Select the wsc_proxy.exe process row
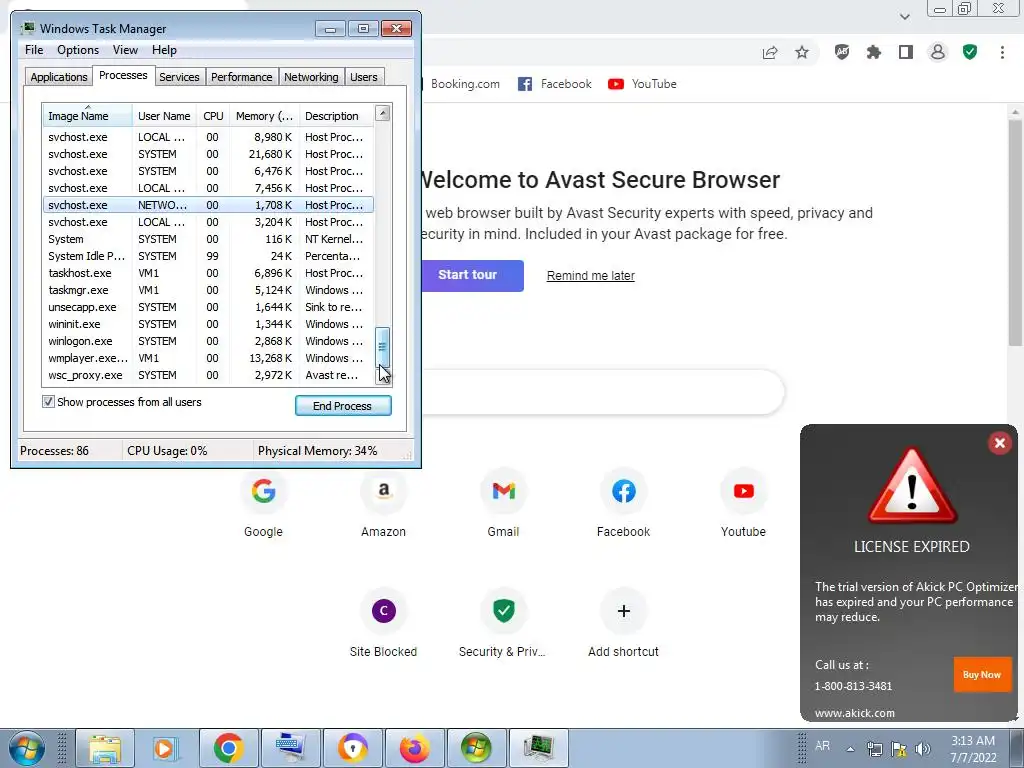This screenshot has height=768, width=1024. point(208,375)
